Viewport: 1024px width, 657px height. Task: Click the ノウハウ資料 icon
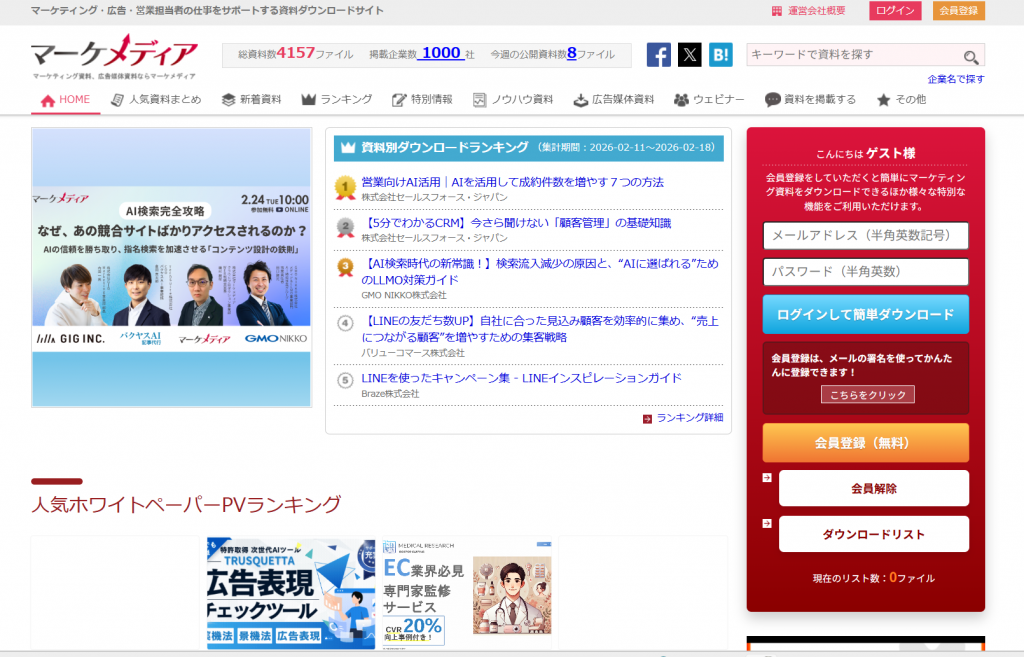click(x=479, y=100)
